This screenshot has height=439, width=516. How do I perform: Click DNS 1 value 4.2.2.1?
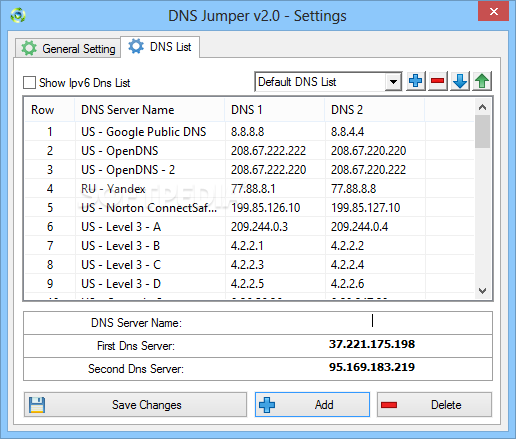[x=247, y=246]
